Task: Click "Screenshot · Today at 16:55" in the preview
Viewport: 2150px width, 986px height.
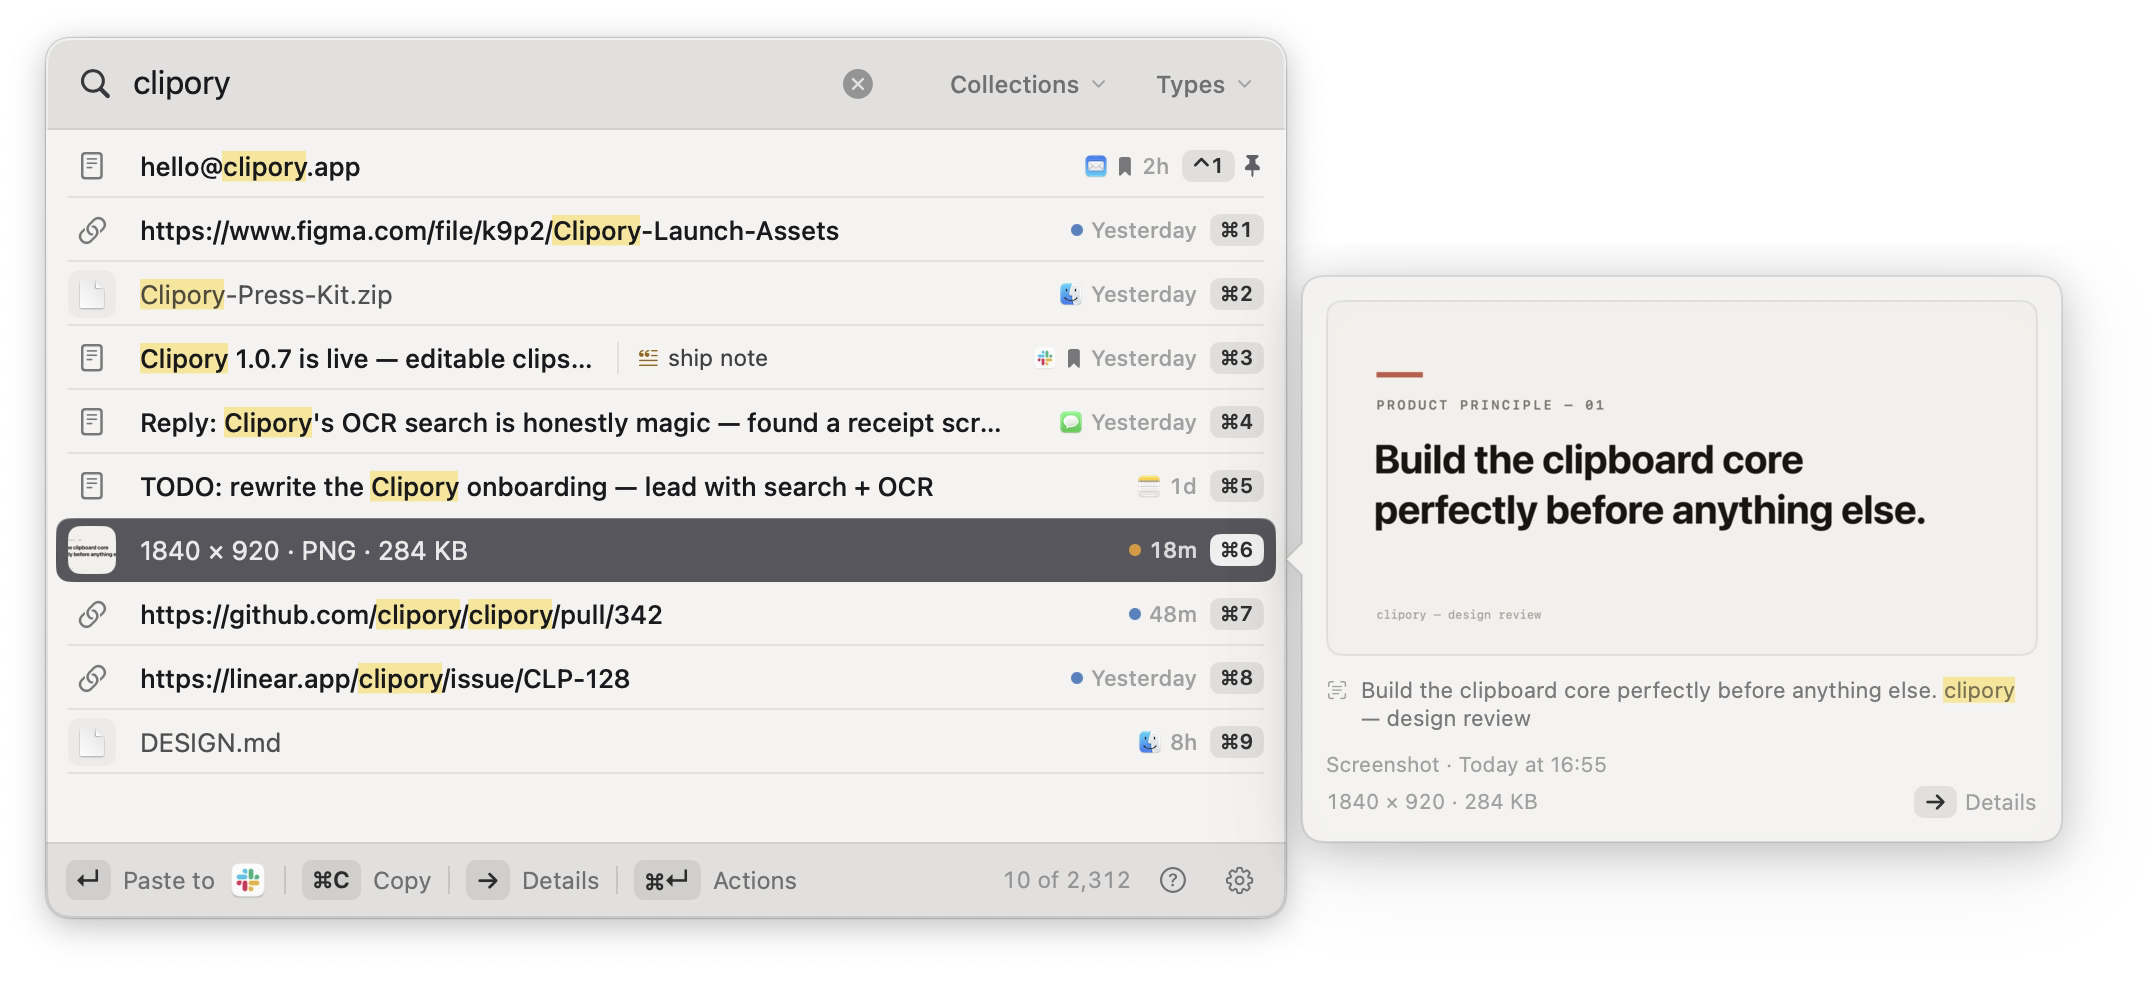Action: pyautogui.click(x=1466, y=765)
